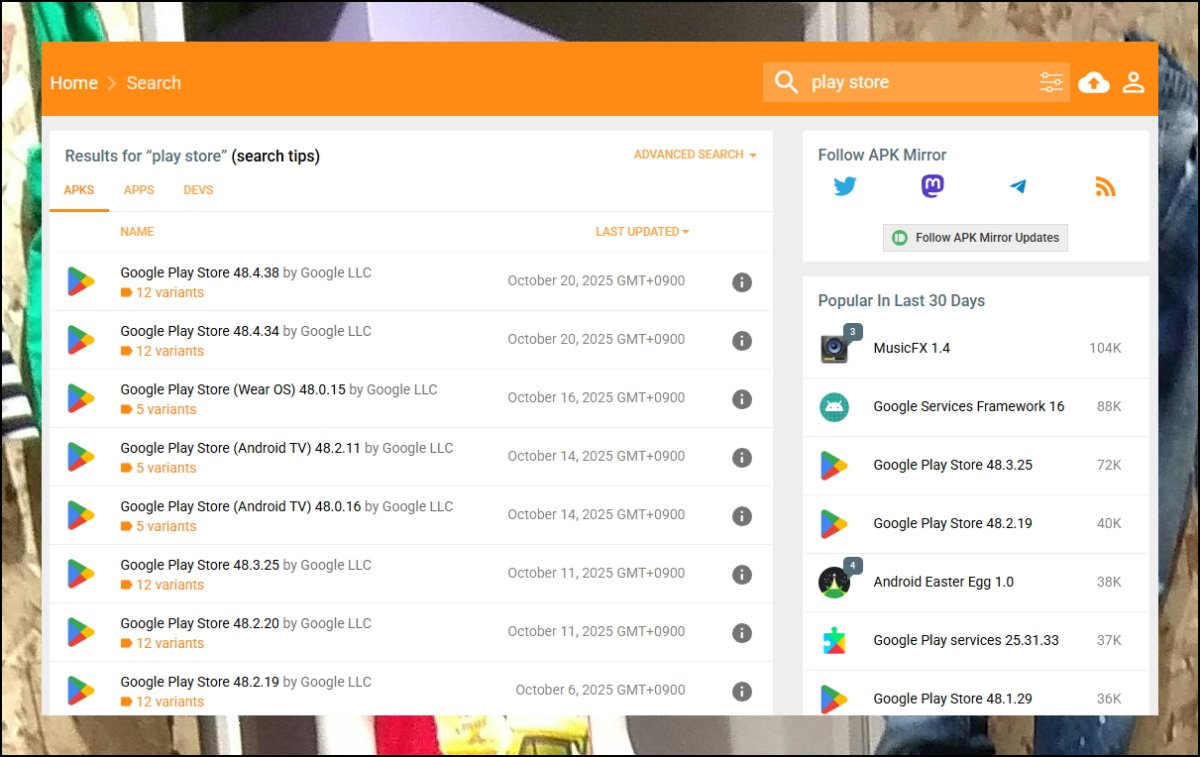Show info for Google Play Store 48.3.25 result
The height and width of the screenshot is (757, 1200).
coord(742,574)
